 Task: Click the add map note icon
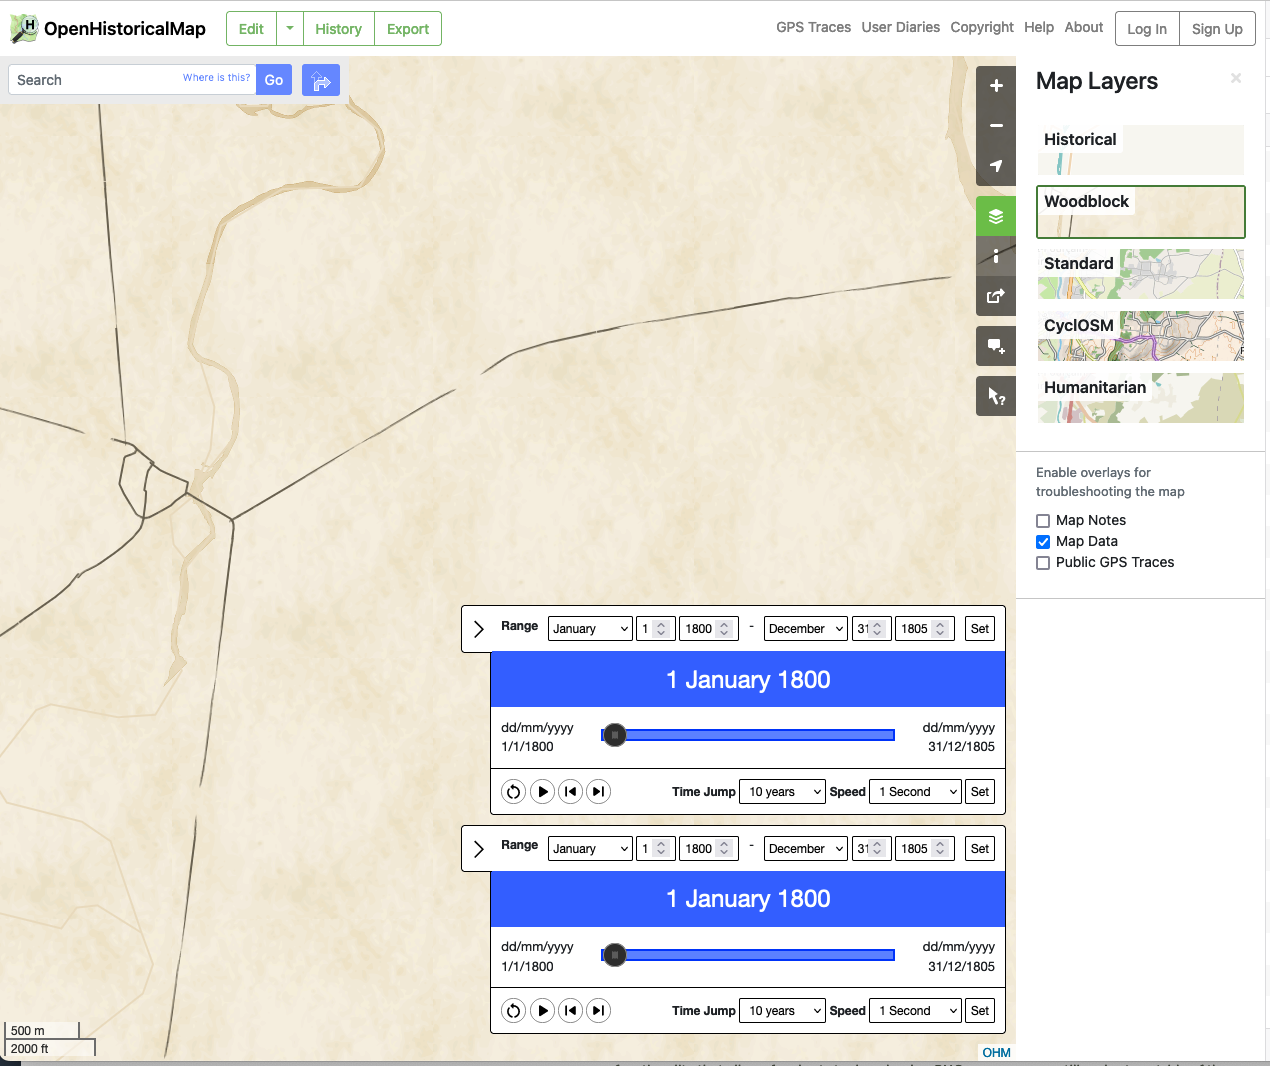click(996, 345)
